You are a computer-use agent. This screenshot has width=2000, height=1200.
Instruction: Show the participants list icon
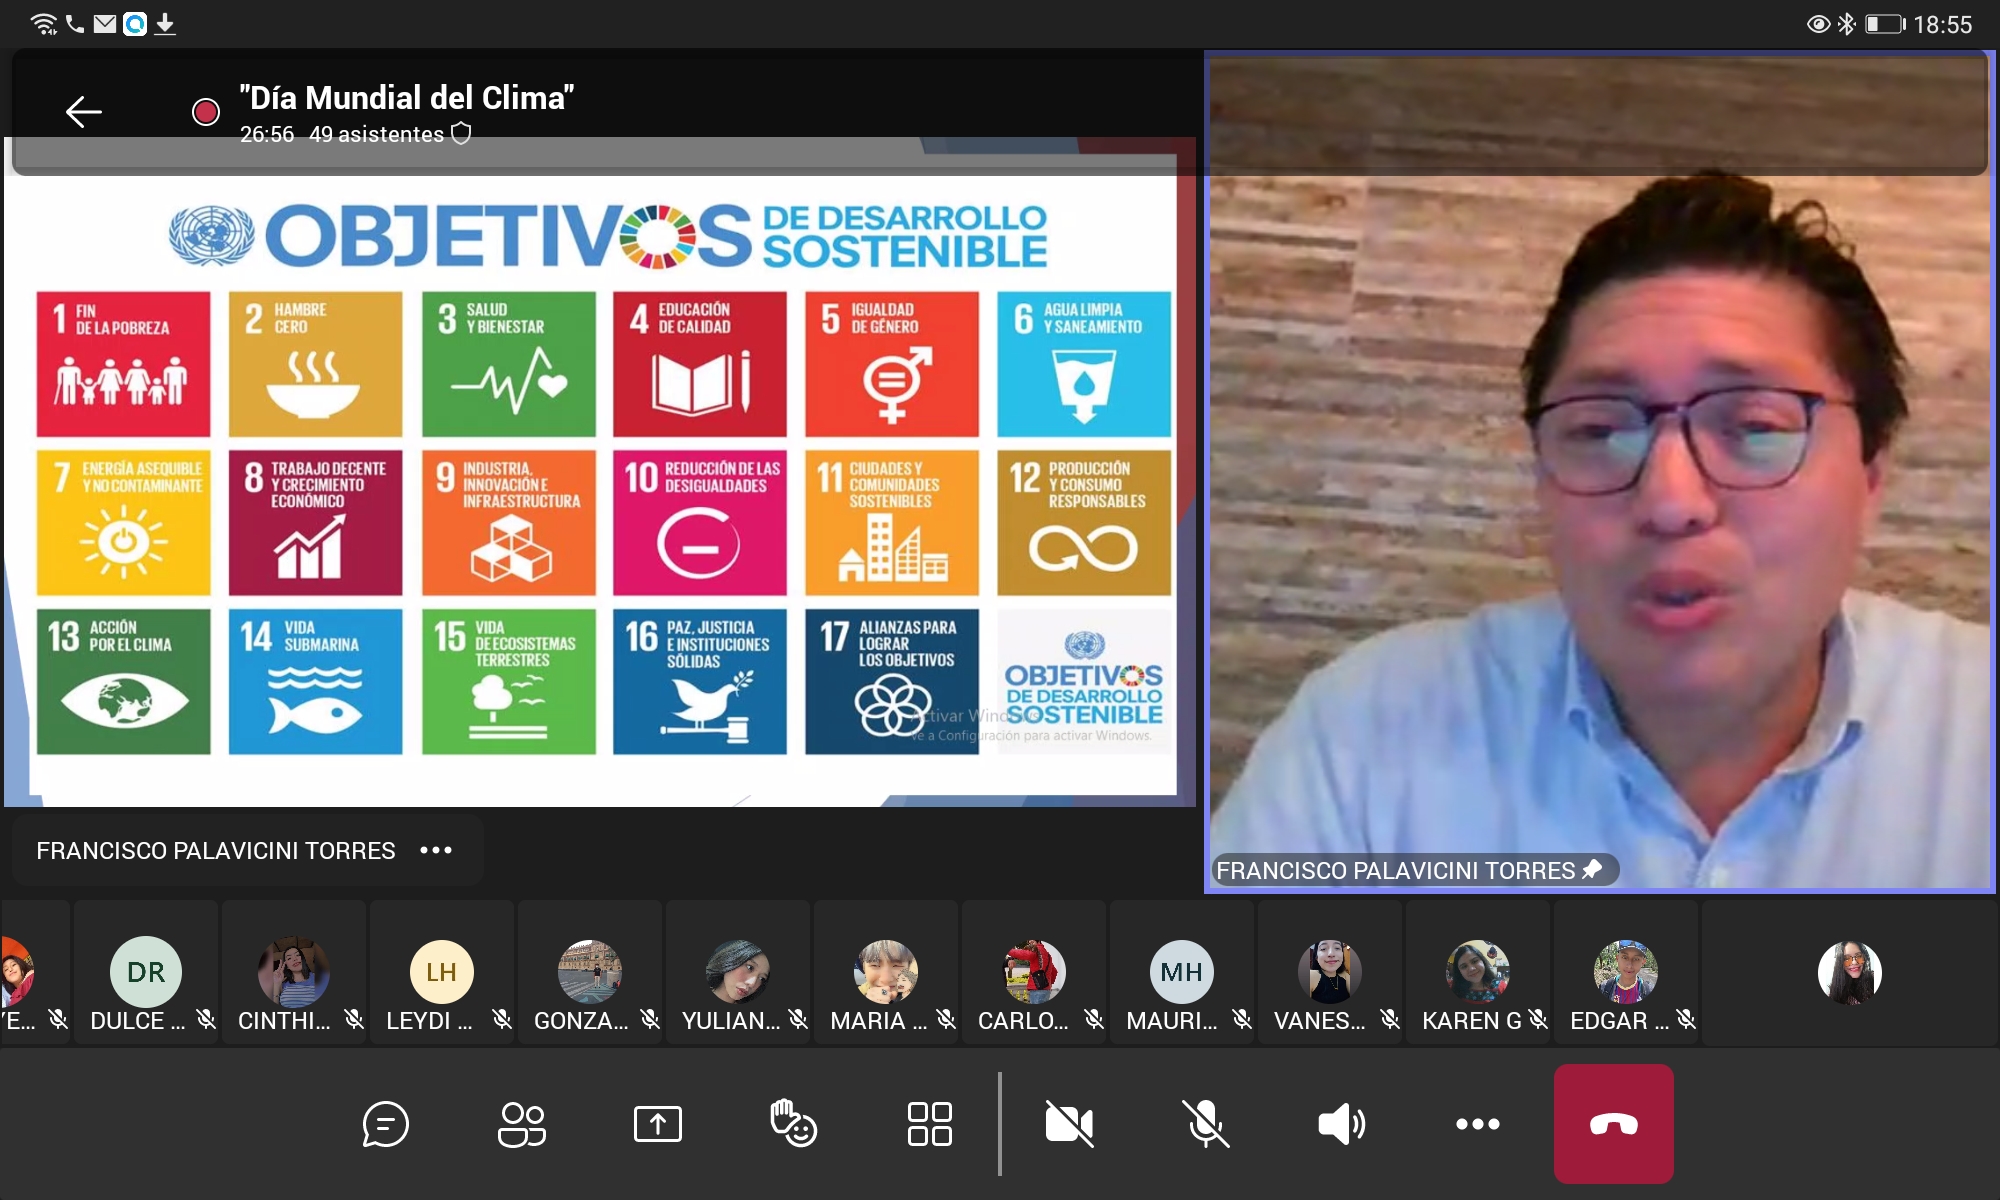click(x=521, y=1124)
